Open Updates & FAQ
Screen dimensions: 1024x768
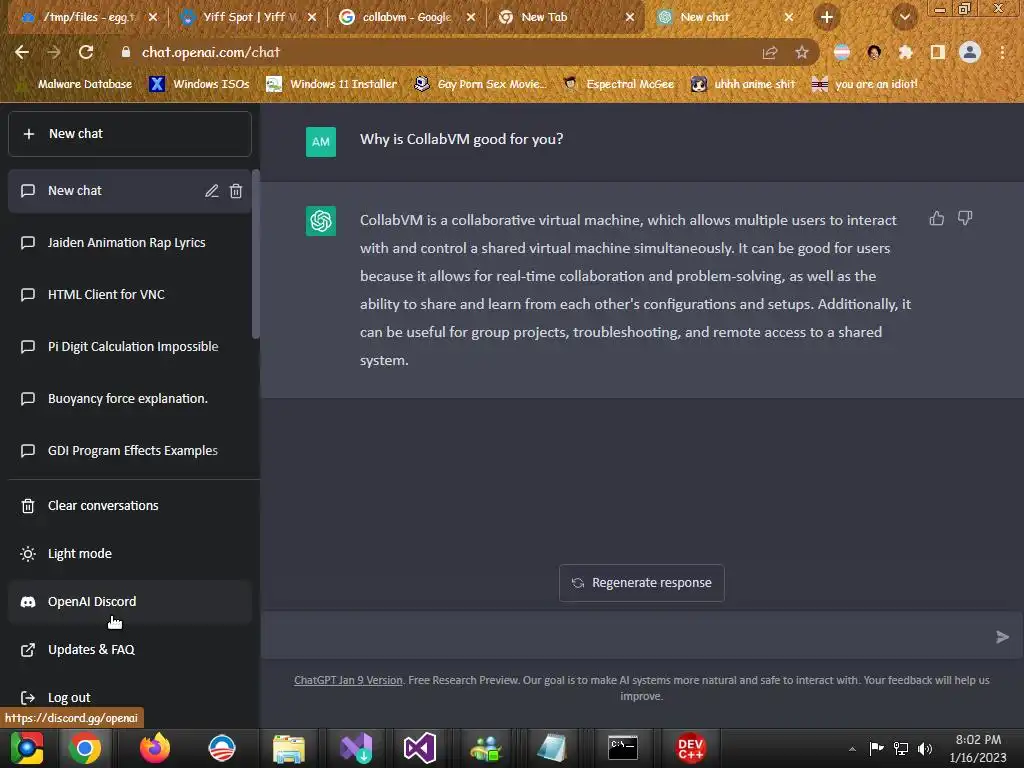130,650
